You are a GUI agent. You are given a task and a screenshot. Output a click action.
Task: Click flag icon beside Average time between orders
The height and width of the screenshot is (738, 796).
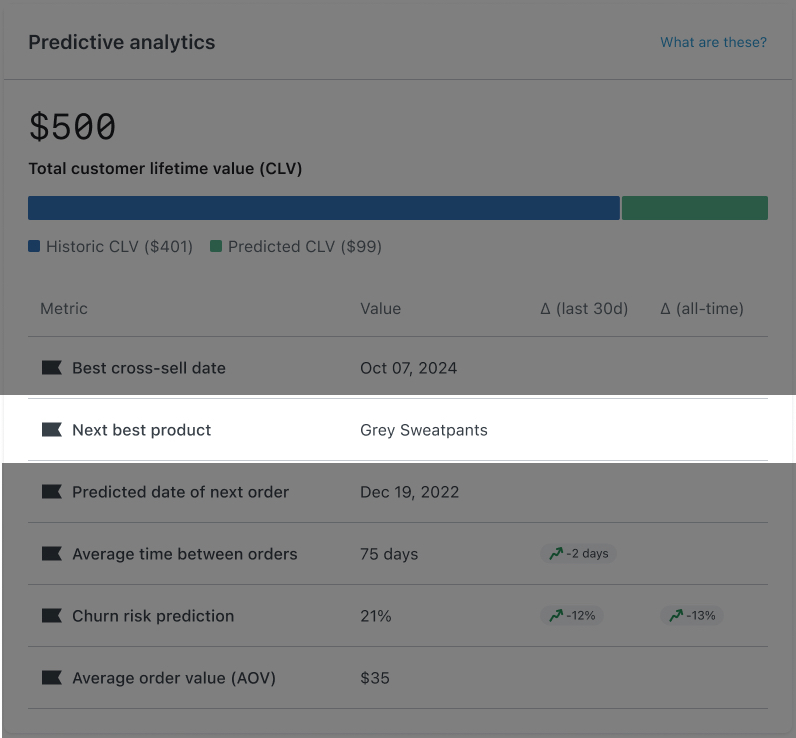coord(51,554)
